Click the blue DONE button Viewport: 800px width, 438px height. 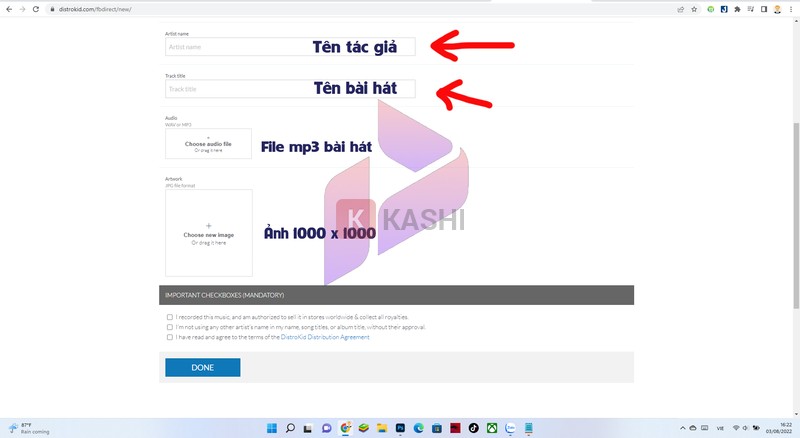click(203, 368)
